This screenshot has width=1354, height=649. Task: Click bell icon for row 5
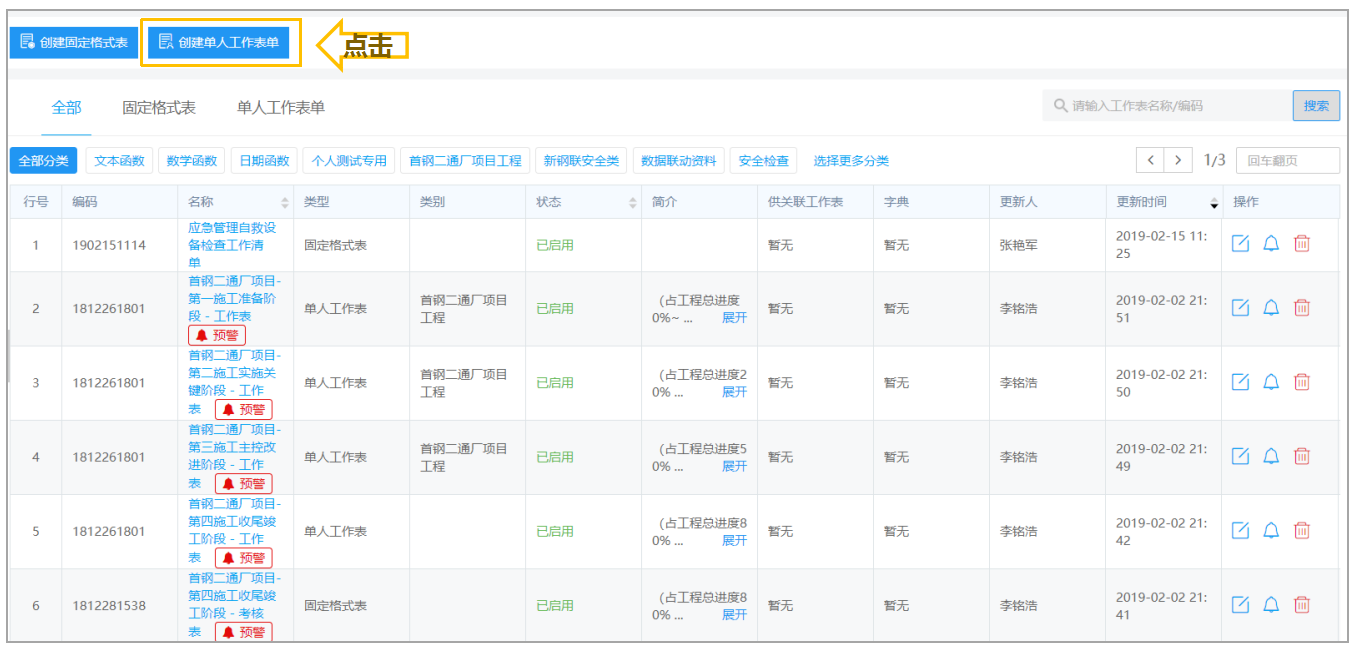click(1271, 530)
